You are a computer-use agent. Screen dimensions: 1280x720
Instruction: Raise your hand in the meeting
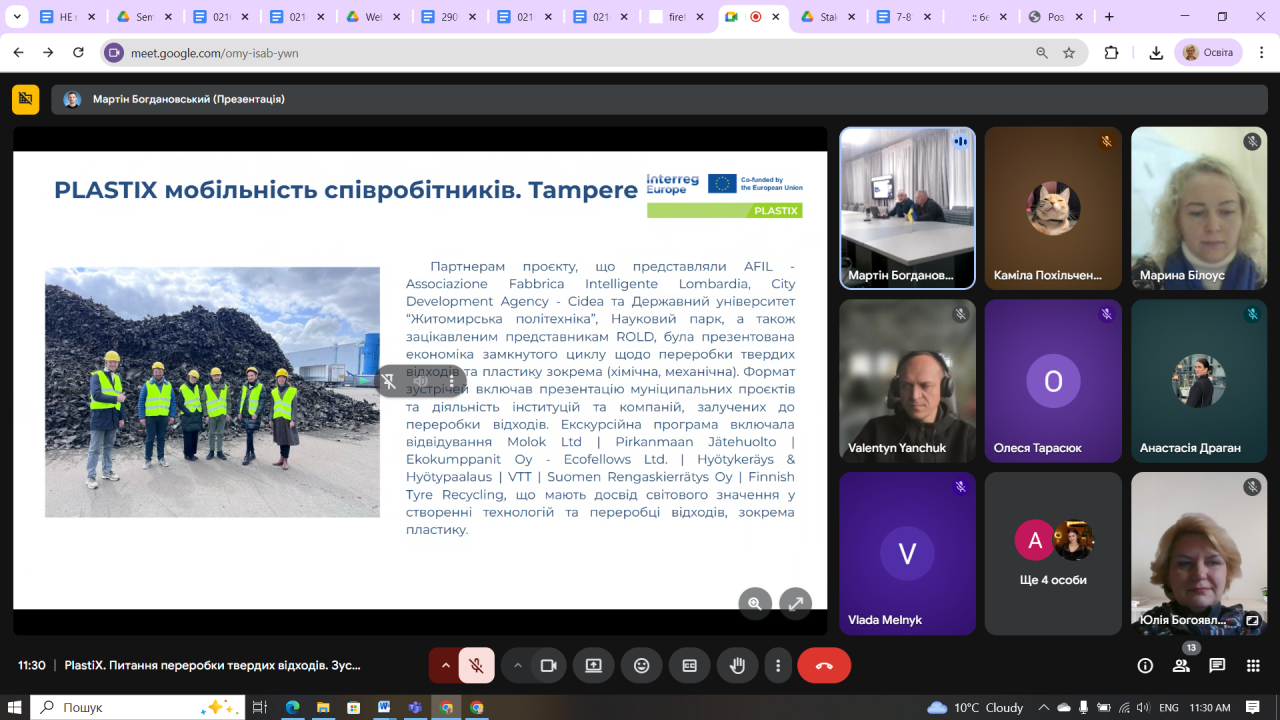click(737, 666)
